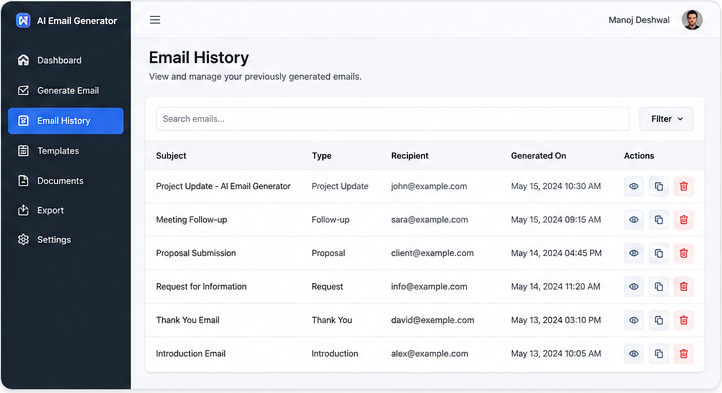Click the date May 14, 2024 11:20 AM
This screenshot has height=393, width=722.
[555, 287]
